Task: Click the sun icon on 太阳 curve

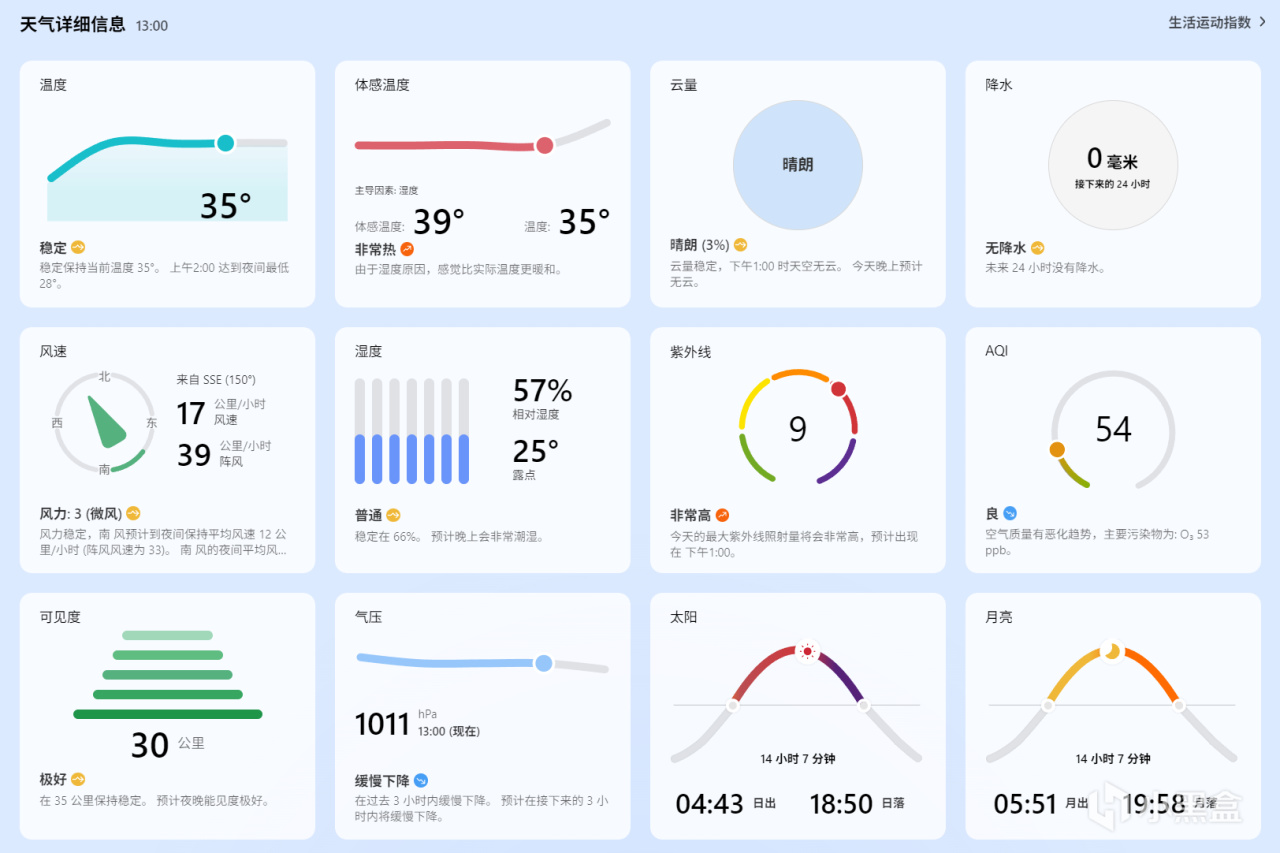Action: (808, 652)
